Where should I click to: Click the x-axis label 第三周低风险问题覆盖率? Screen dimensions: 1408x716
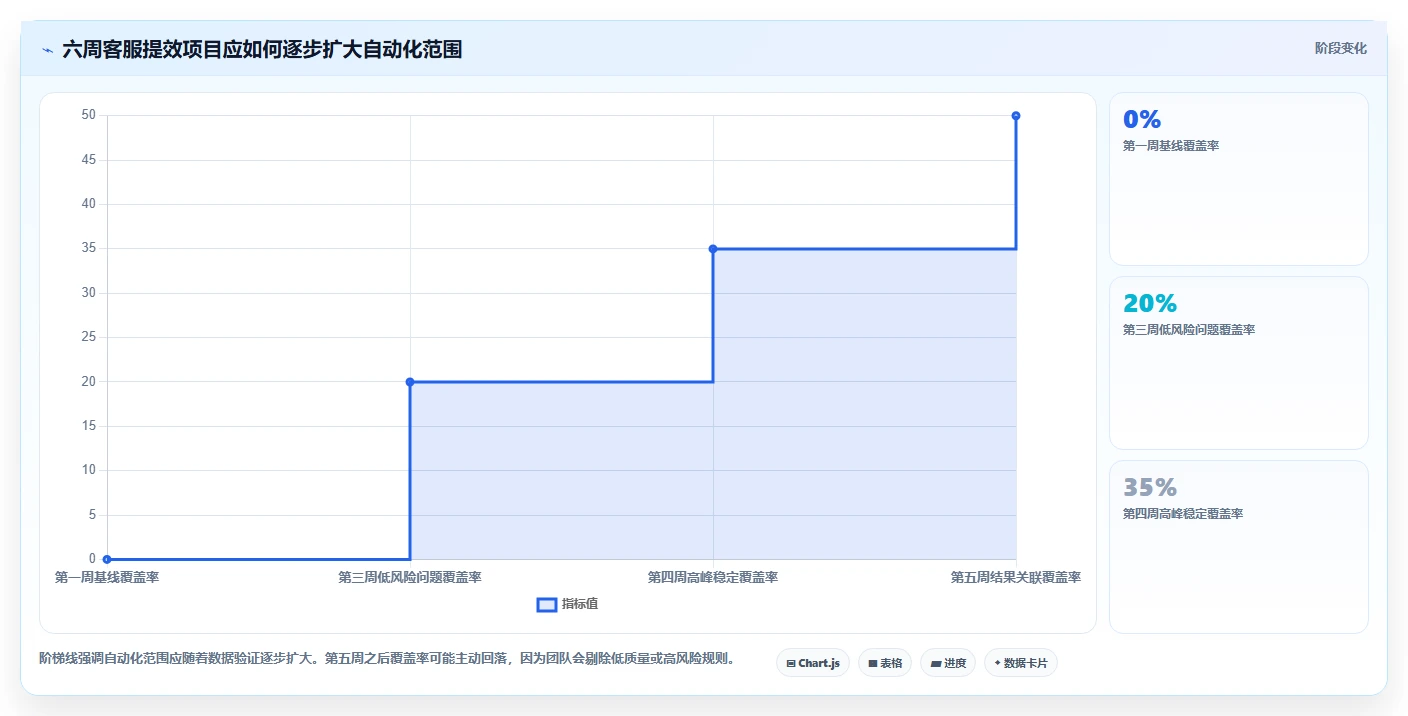pyautogui.click(x=410, y=577)
